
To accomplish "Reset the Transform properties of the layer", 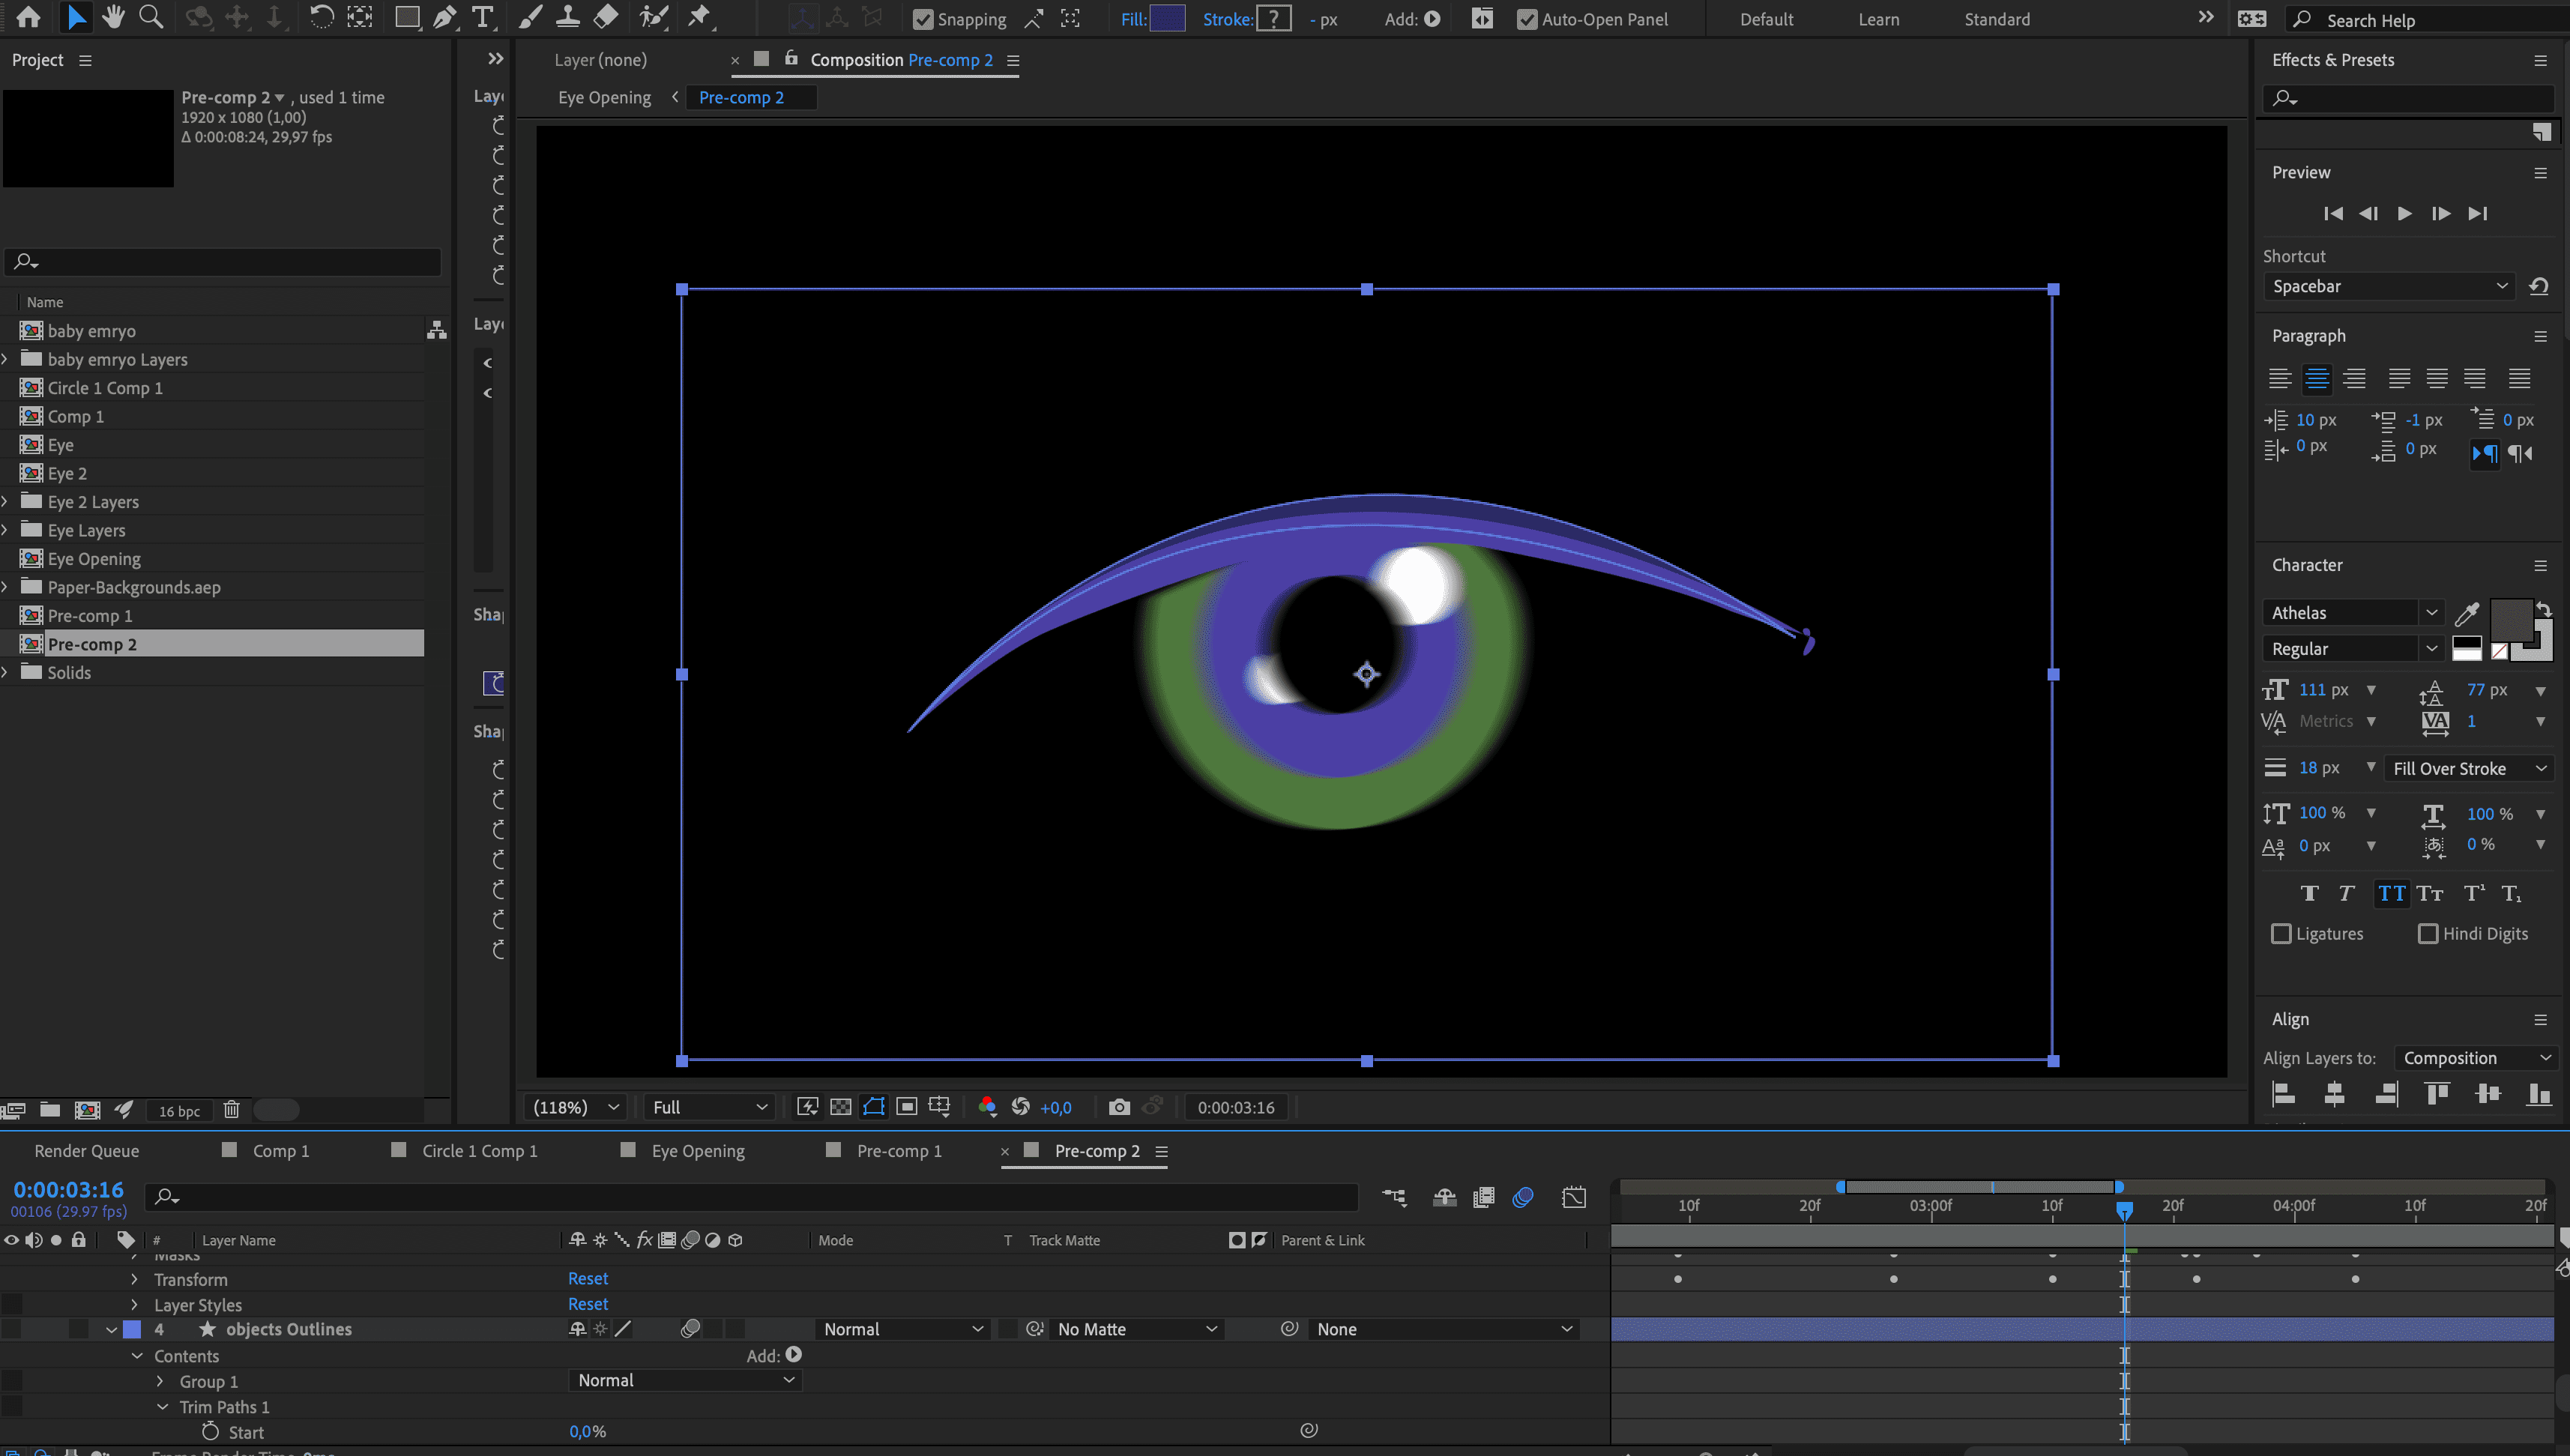I will (x=587, y=1278).
